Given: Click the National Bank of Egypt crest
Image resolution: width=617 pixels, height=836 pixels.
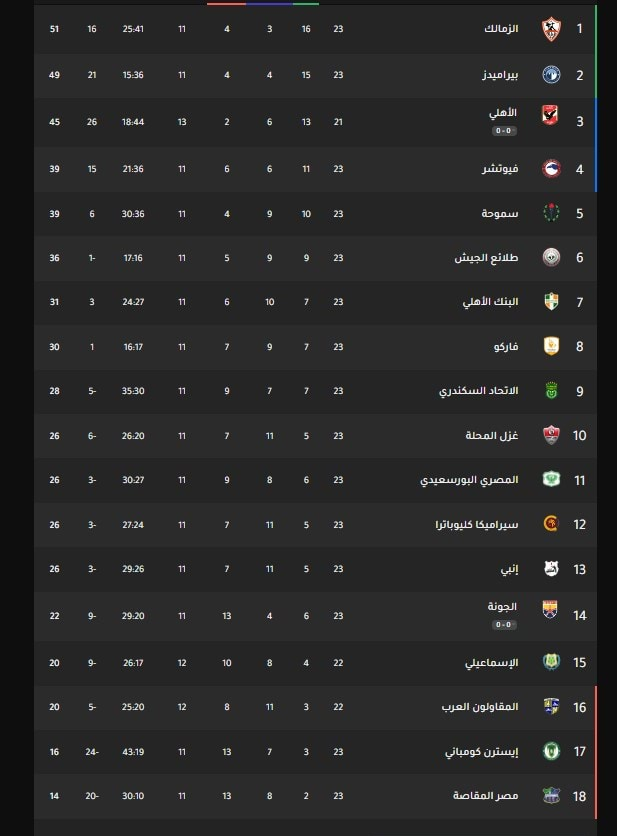Looking at the screenshot, I should 551,301.
